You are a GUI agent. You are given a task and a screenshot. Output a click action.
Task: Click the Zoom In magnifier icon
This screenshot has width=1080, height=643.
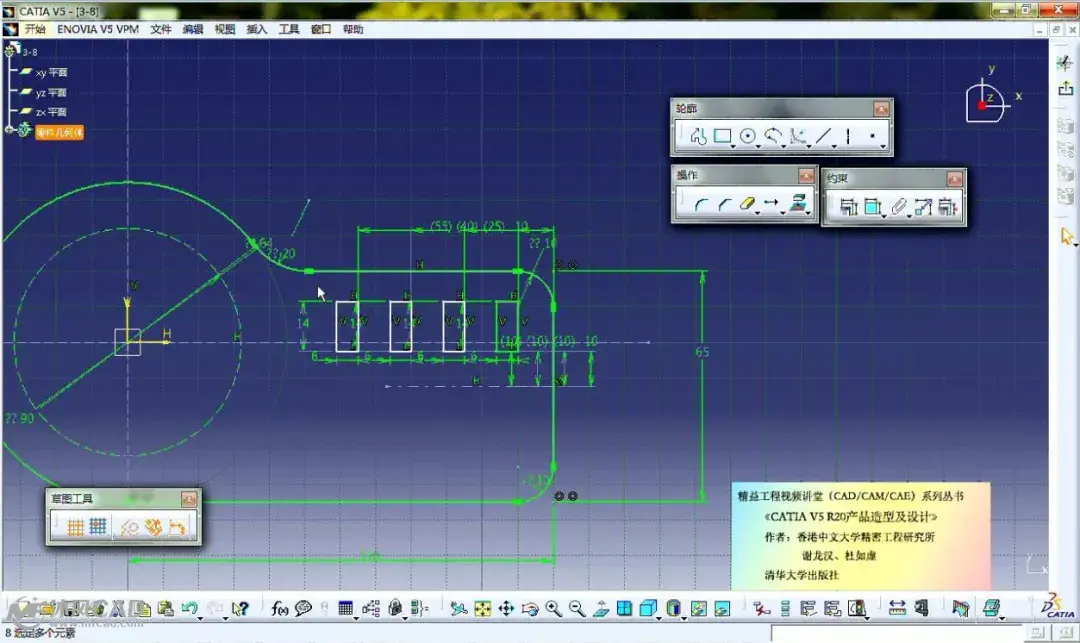tap(553, 609)
